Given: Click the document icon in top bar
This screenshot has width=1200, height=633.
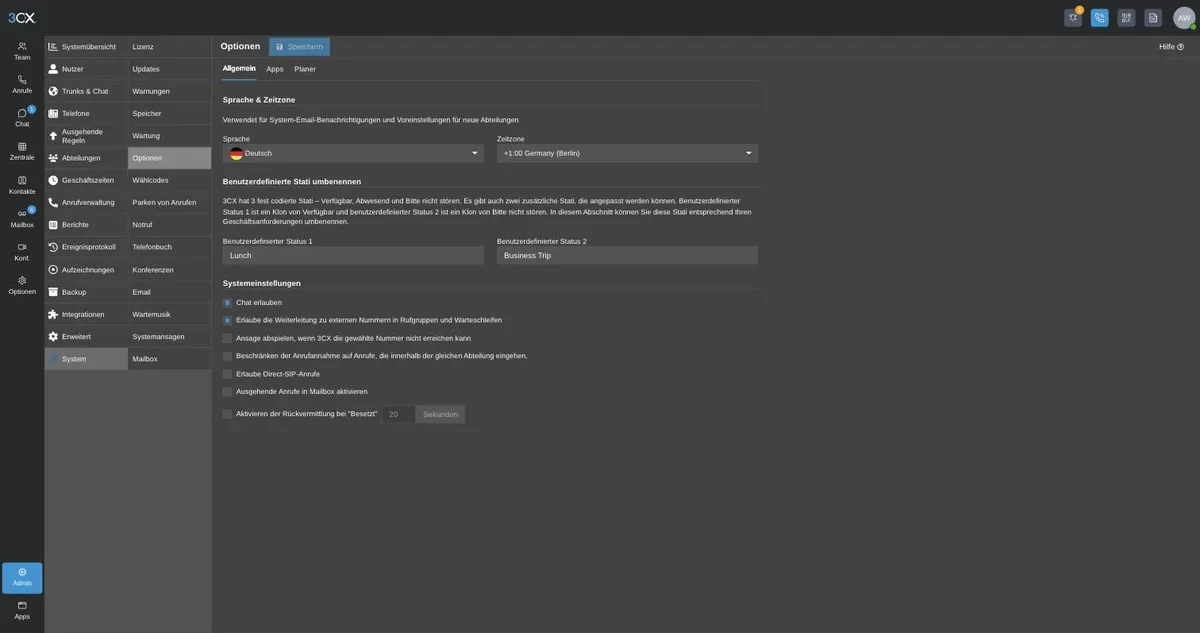Looking at the screenshot, I should tap(1153, 17).
